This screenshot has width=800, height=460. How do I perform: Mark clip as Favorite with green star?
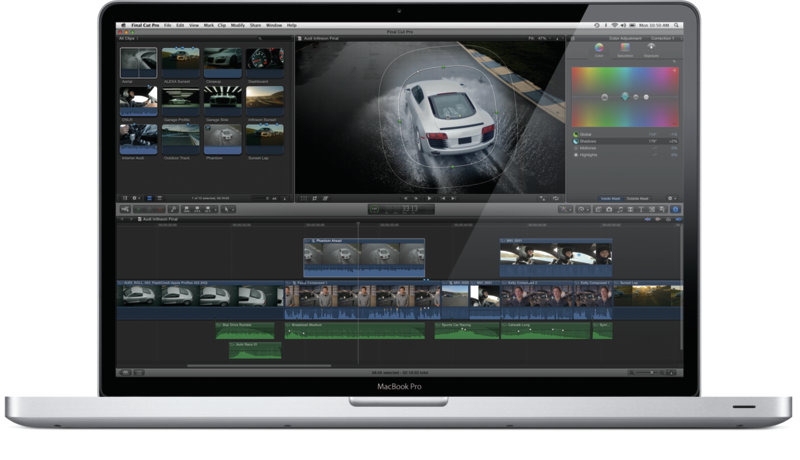tap(139, 209)
